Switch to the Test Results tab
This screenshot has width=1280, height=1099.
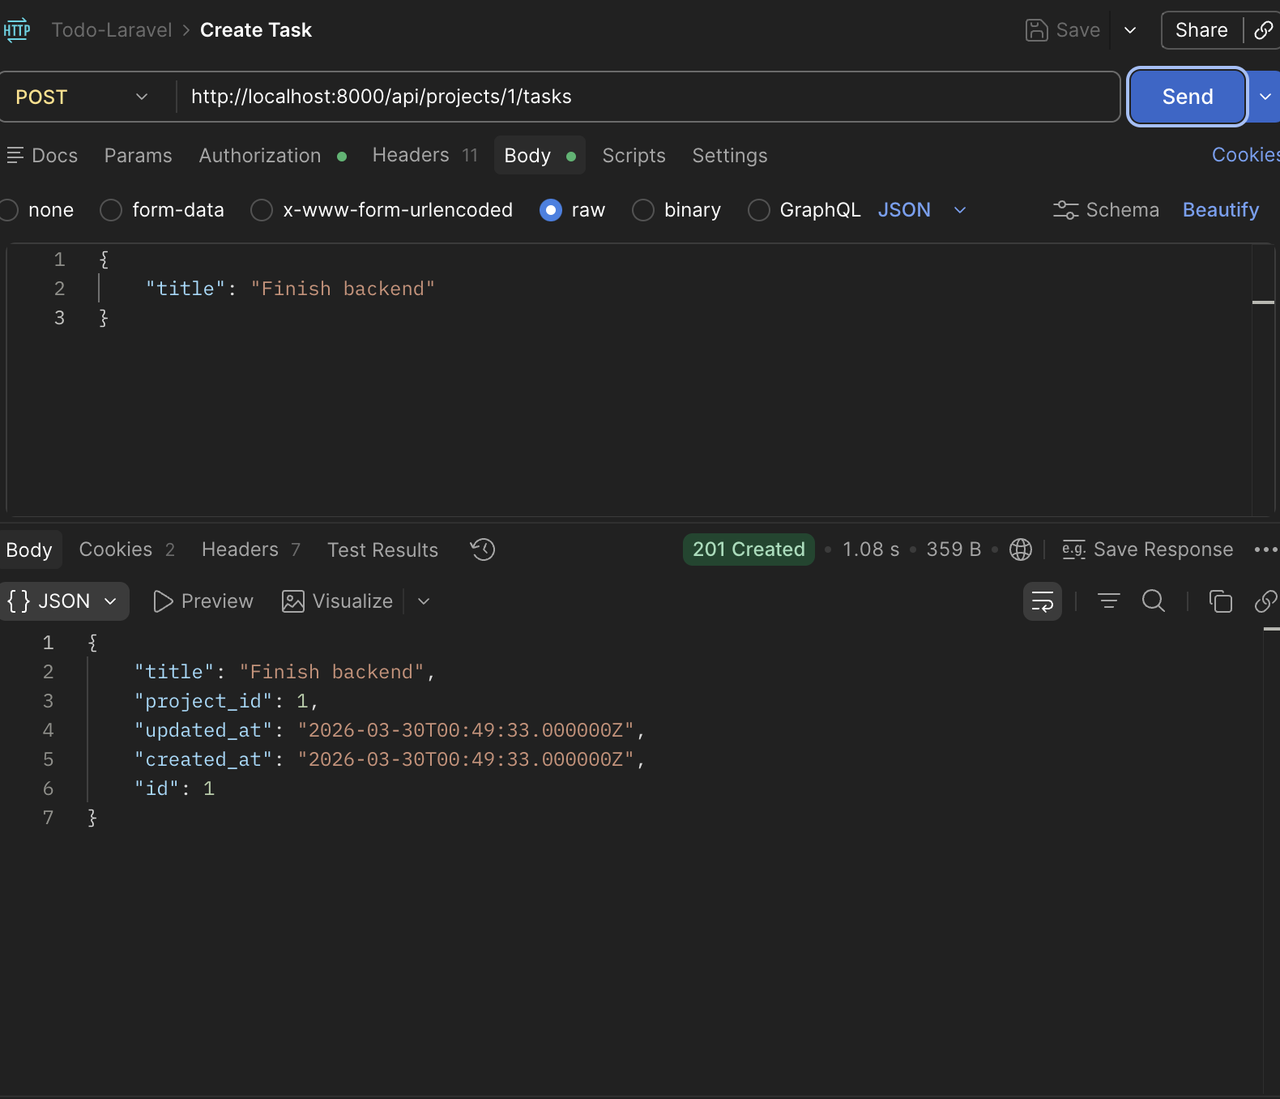click(x=382, y=550)
